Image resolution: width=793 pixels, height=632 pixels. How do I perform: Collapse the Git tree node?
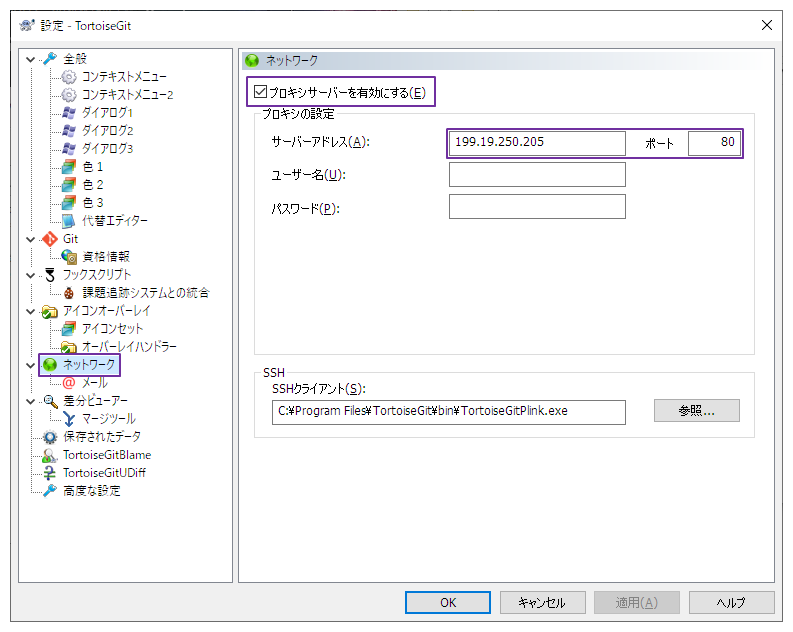30,239
